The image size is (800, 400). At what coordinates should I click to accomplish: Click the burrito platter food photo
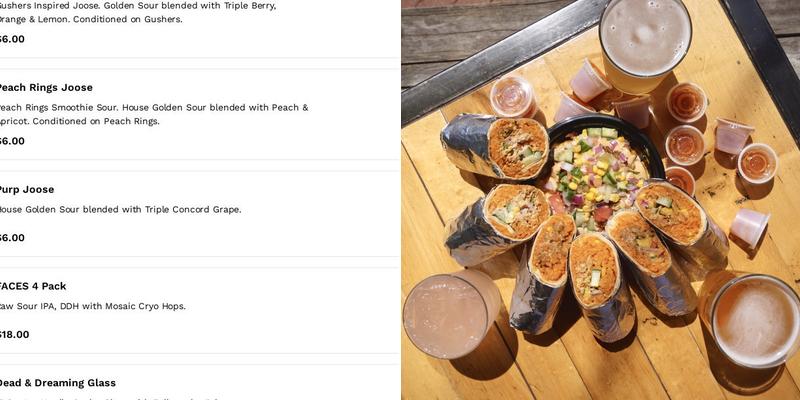click(x=601, y=200)
